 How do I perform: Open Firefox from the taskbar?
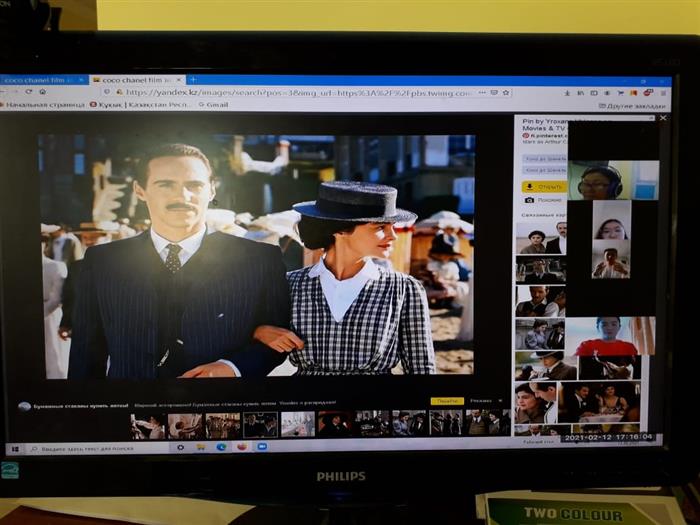[241, 446]
